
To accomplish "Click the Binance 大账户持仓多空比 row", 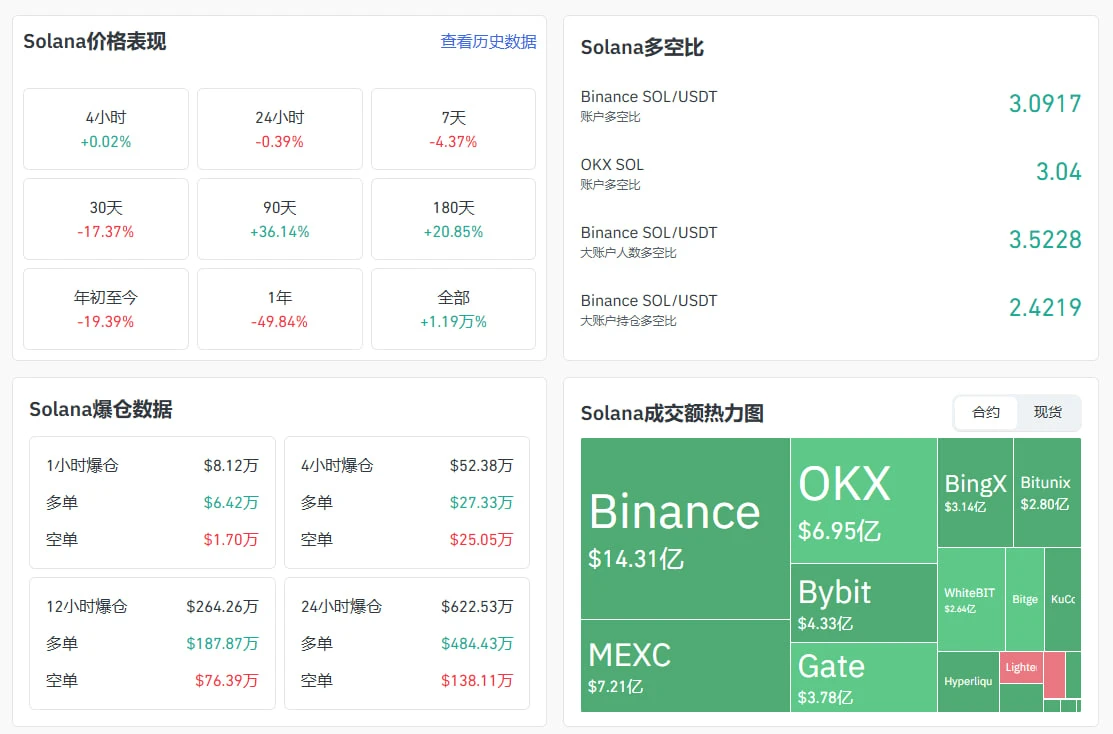I will point(830,309).
